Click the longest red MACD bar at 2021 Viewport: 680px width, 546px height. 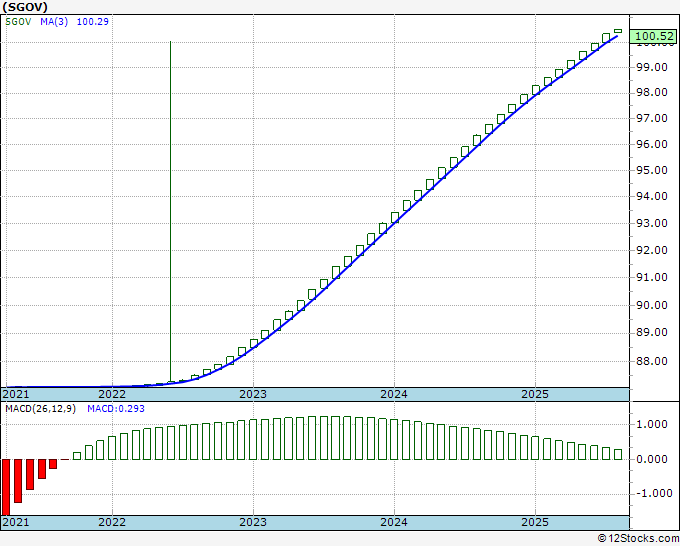(6, 487)
